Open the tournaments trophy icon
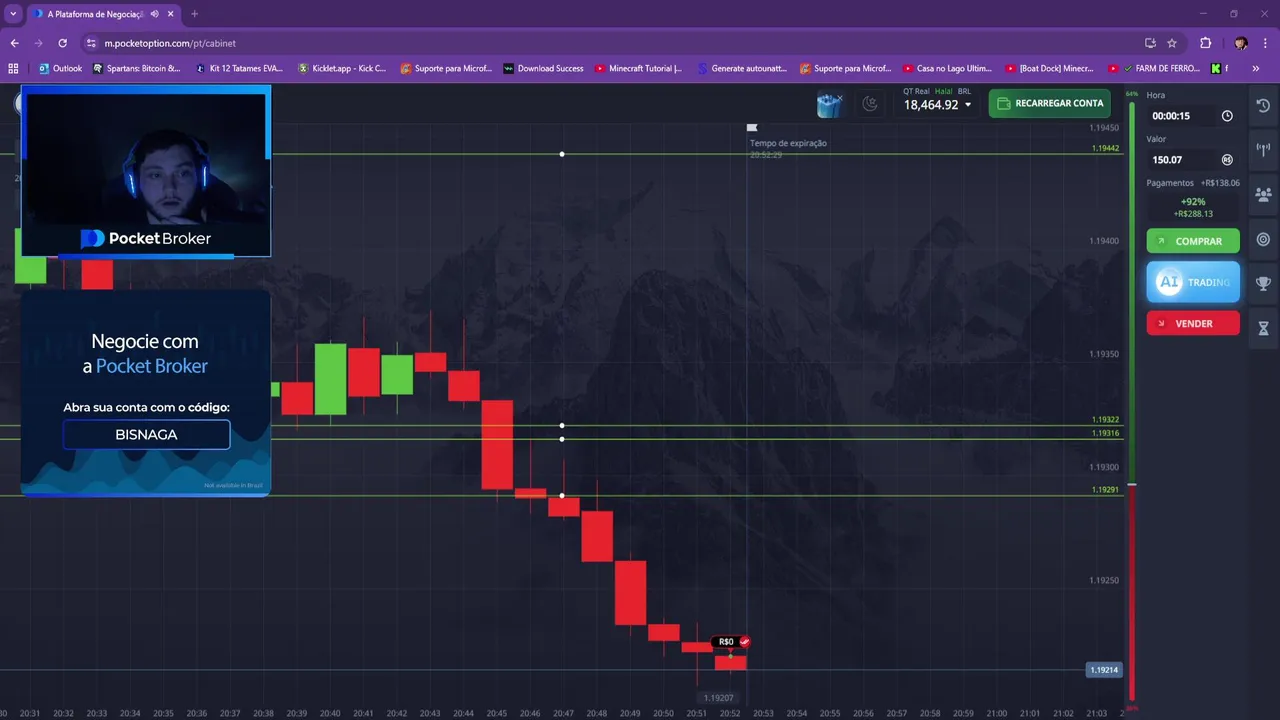Viewport: 1280px width, 720px height. [x=1263, y=284]
